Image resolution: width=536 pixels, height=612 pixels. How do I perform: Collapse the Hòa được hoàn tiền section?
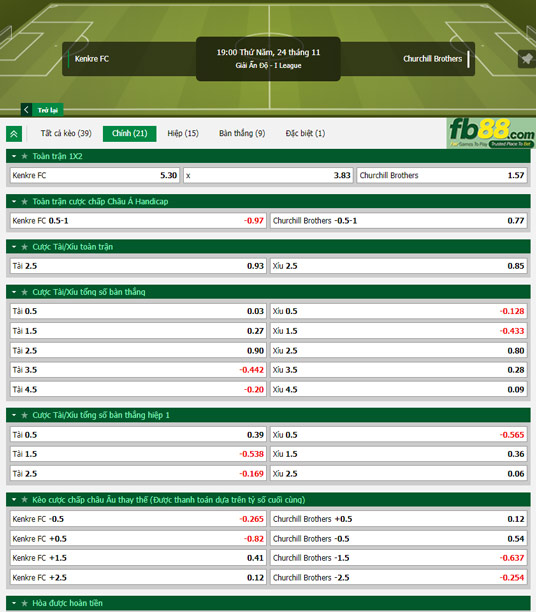(14, 603)
